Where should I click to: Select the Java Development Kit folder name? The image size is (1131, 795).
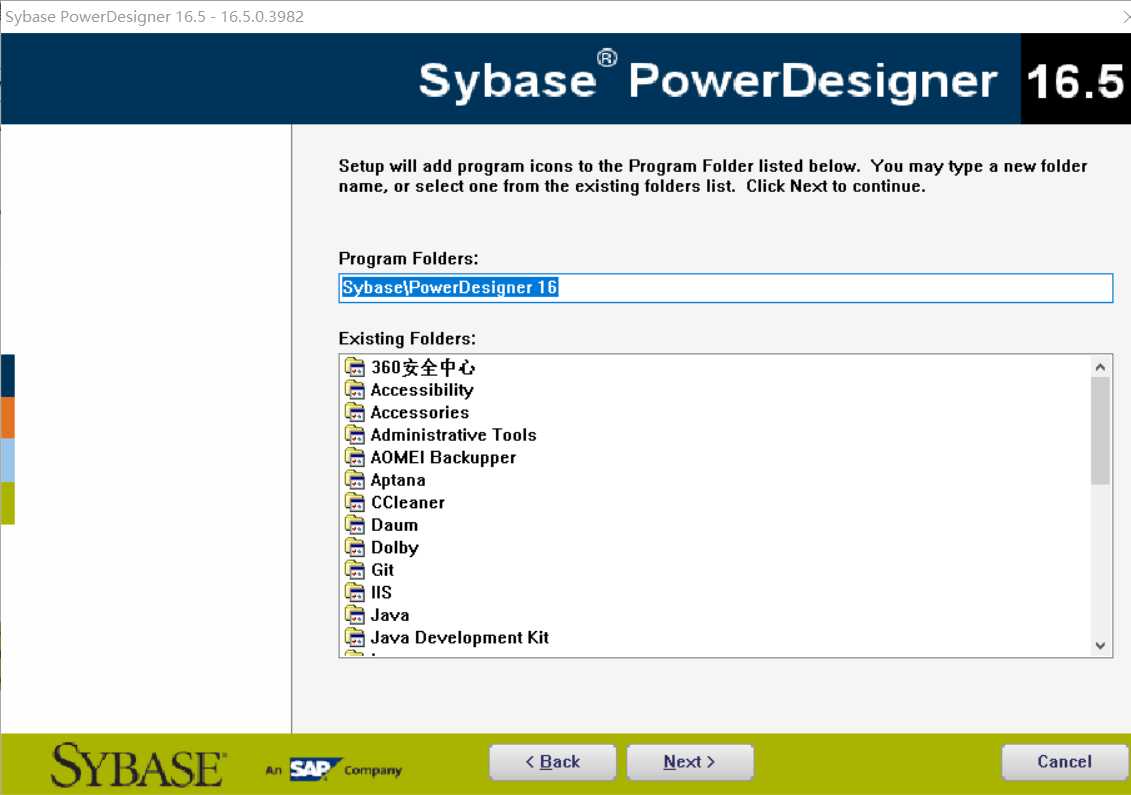coord(460,638)
